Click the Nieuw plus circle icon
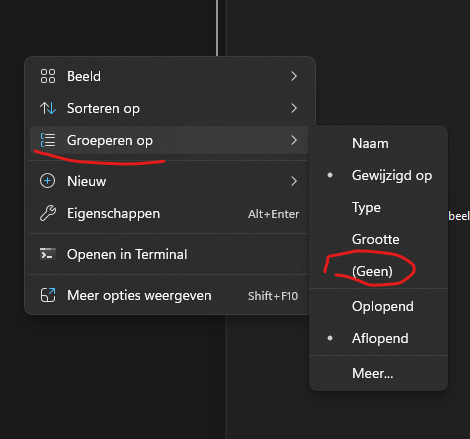 [48, 181]
